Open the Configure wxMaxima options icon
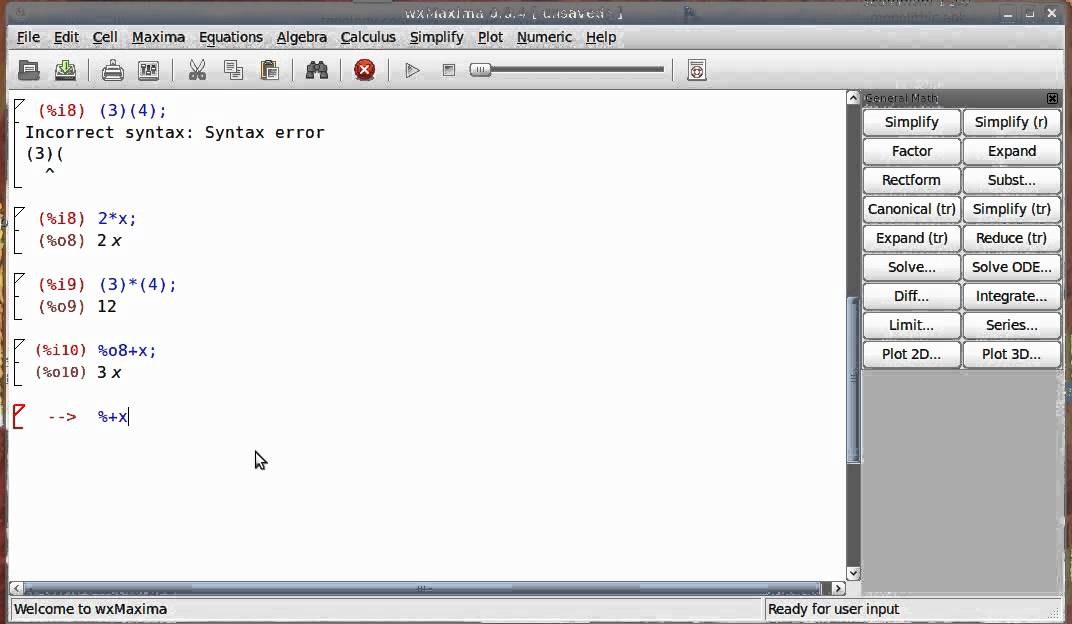 pos(148,70)
